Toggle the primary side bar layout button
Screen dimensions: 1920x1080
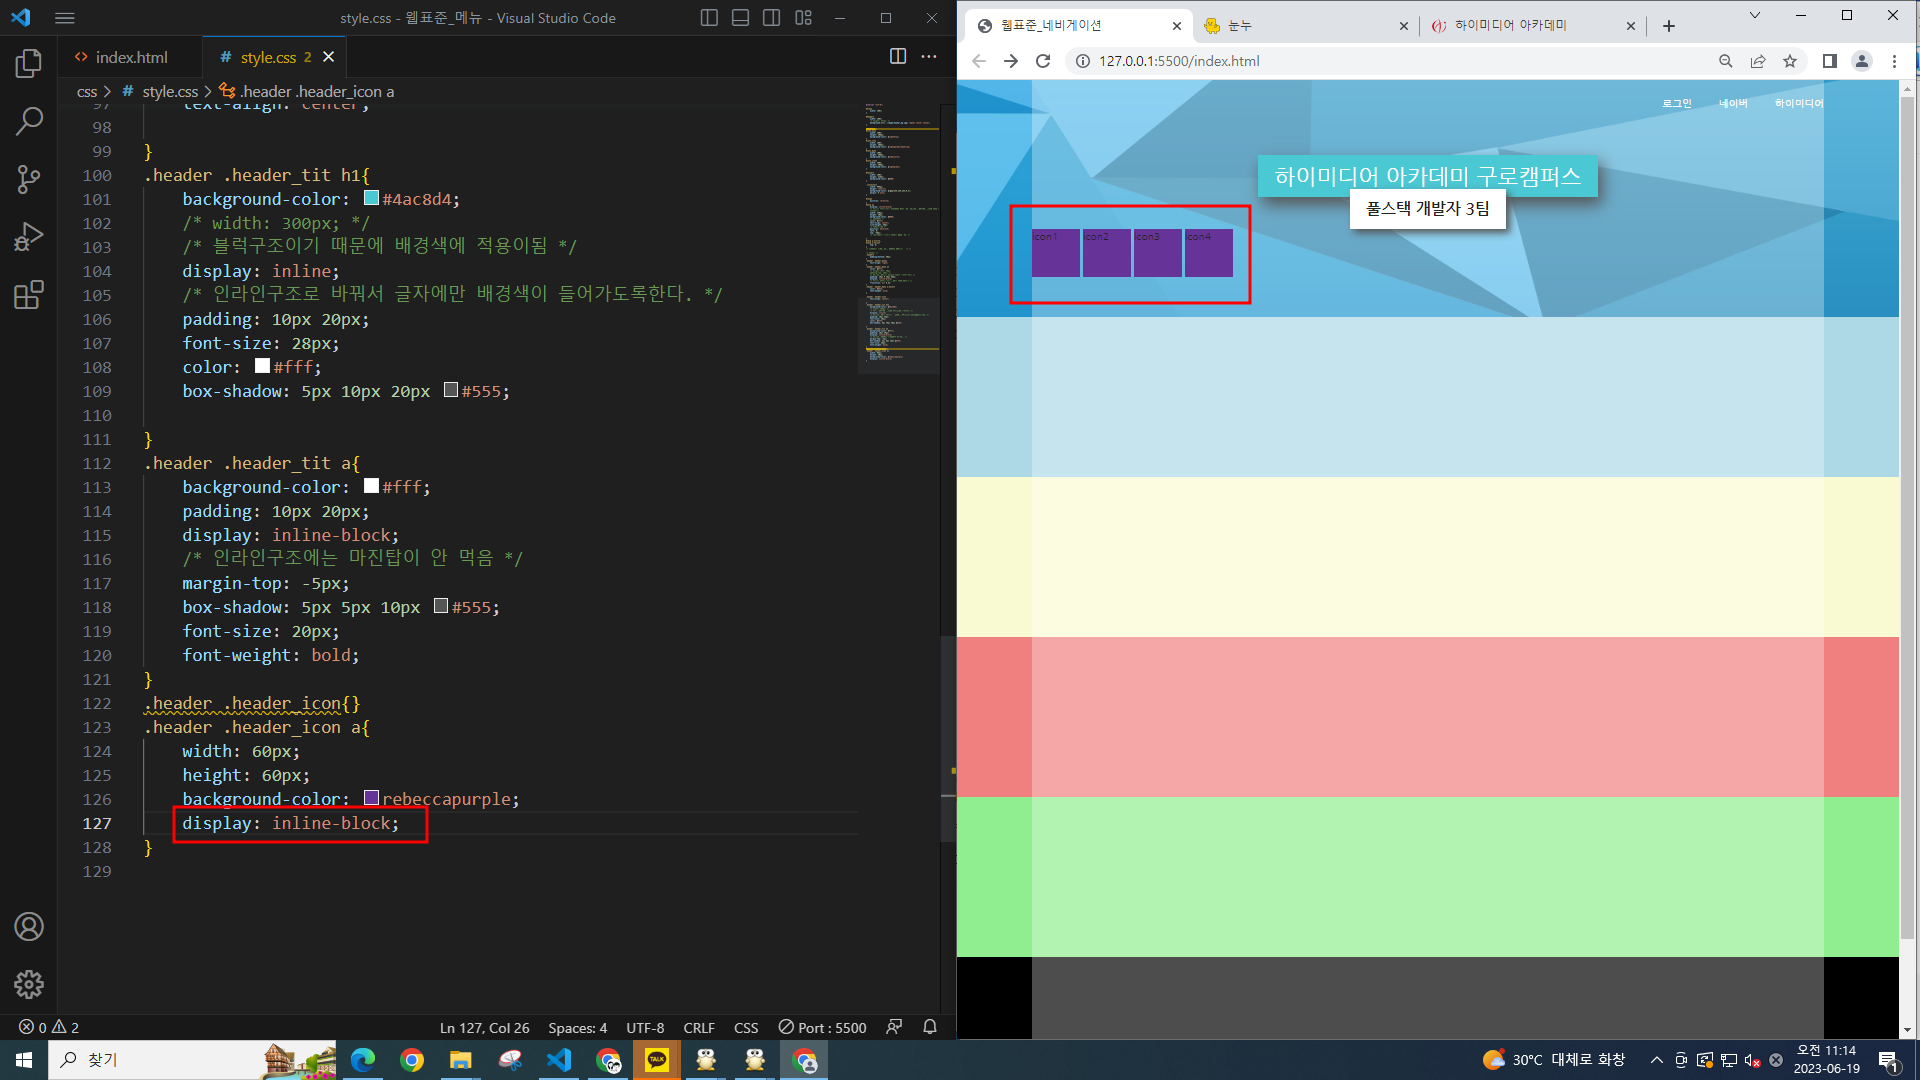709,18
